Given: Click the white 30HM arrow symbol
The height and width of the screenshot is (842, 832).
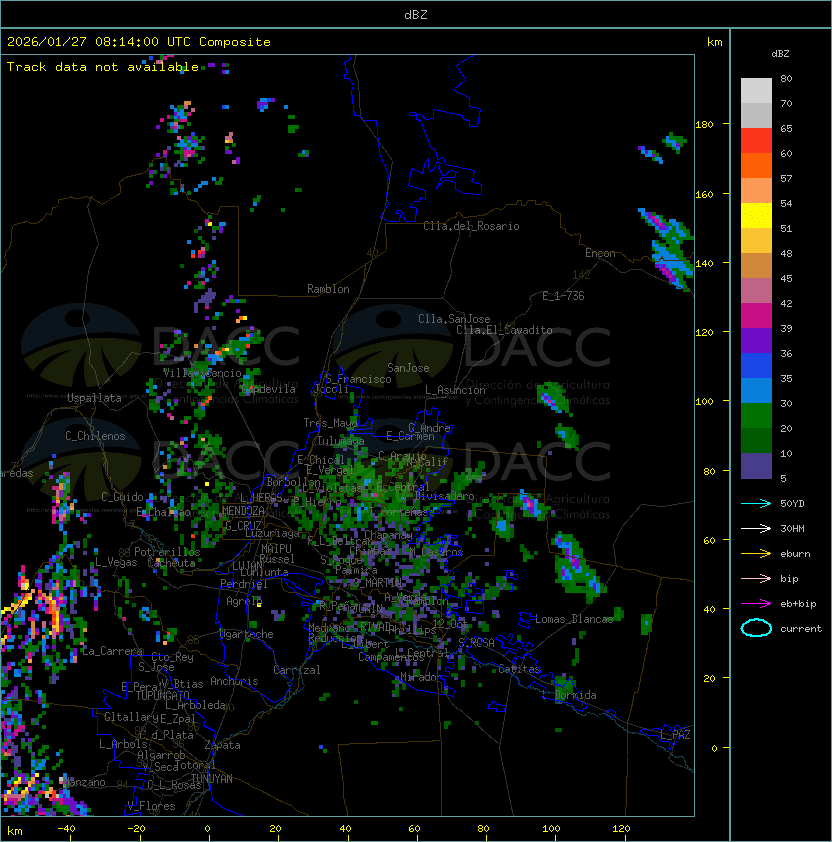Looking at the screenshot, I should (x=756, y=528).
